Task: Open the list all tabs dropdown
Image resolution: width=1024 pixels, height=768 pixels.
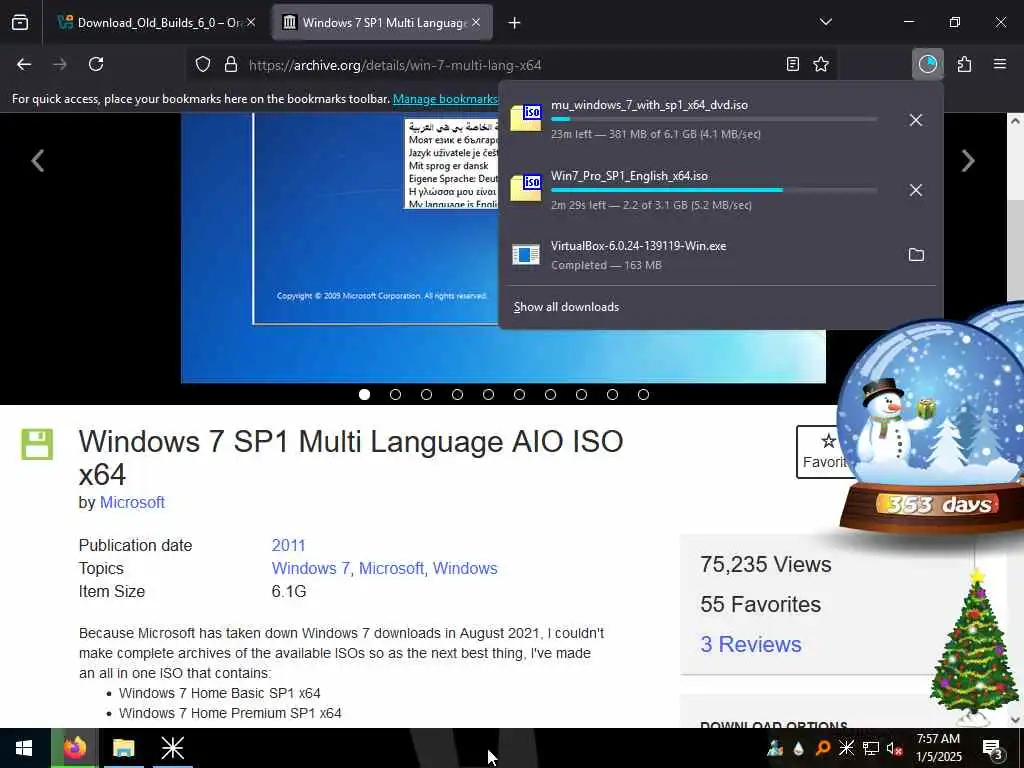Action: click(x=825, y=22)
